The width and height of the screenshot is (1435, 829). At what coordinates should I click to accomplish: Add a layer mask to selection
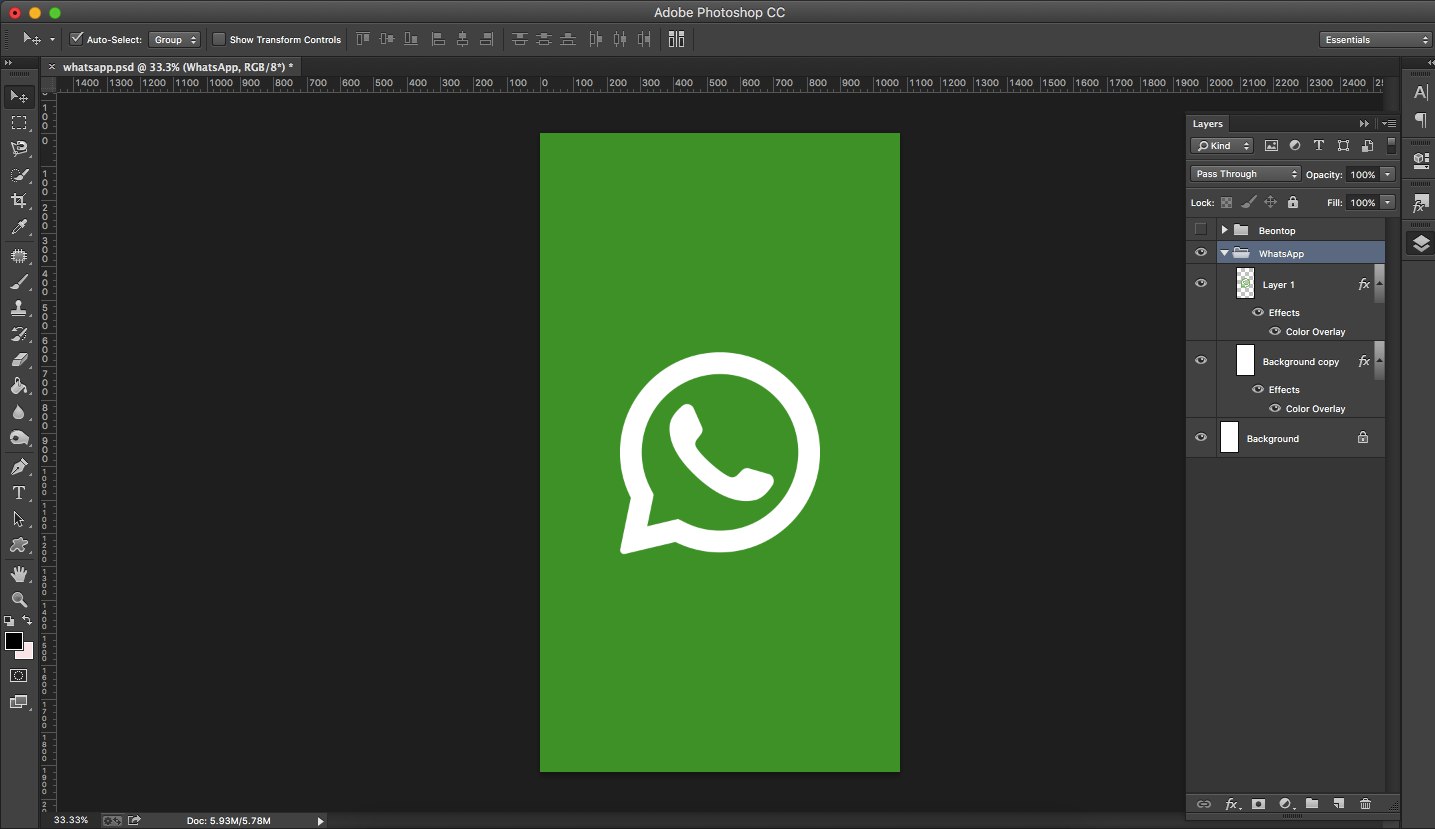point(1258,804)
